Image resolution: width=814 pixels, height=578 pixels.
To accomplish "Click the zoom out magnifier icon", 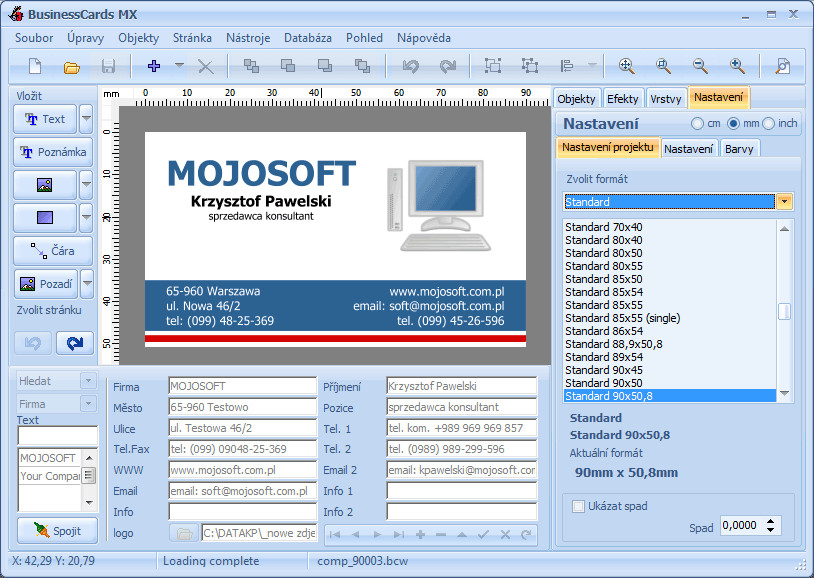I will 700,66.
